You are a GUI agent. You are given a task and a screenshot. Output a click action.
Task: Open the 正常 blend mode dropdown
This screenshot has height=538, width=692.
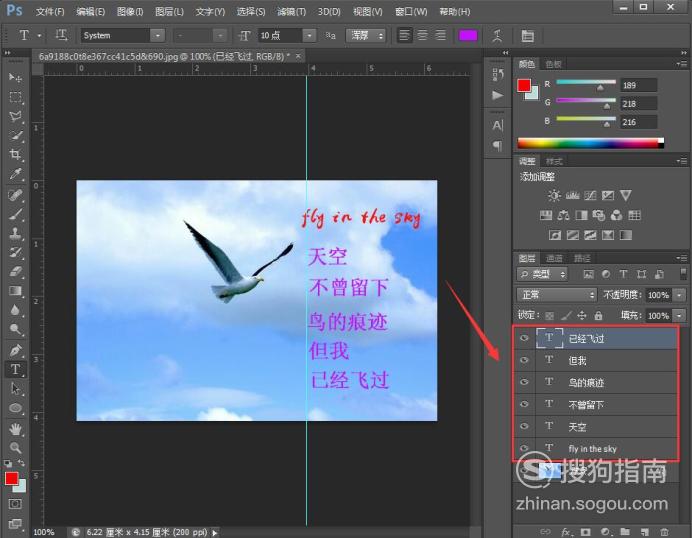(x=557, y=294)
